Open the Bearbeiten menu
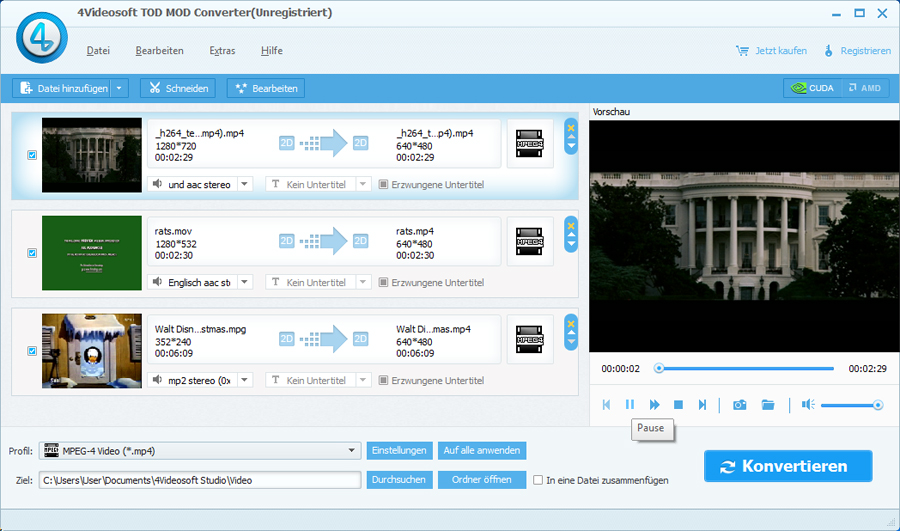 click(x=159, y=51)
